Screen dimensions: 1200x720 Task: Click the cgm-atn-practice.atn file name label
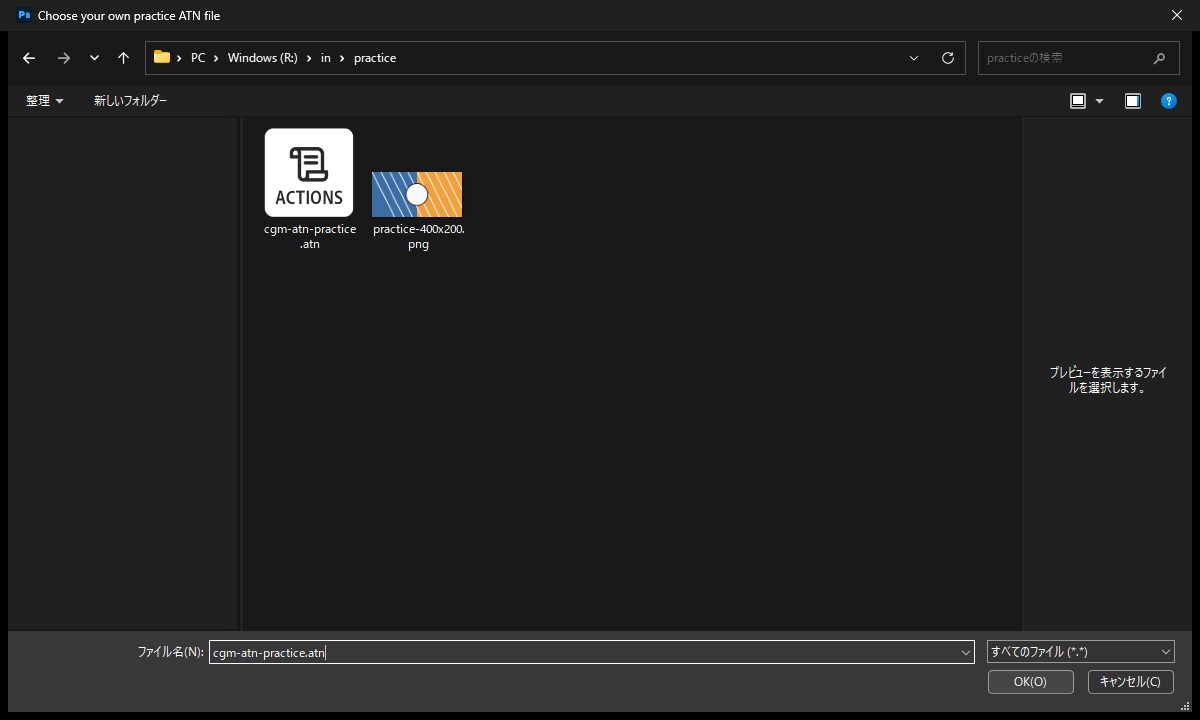coord(310,236)
